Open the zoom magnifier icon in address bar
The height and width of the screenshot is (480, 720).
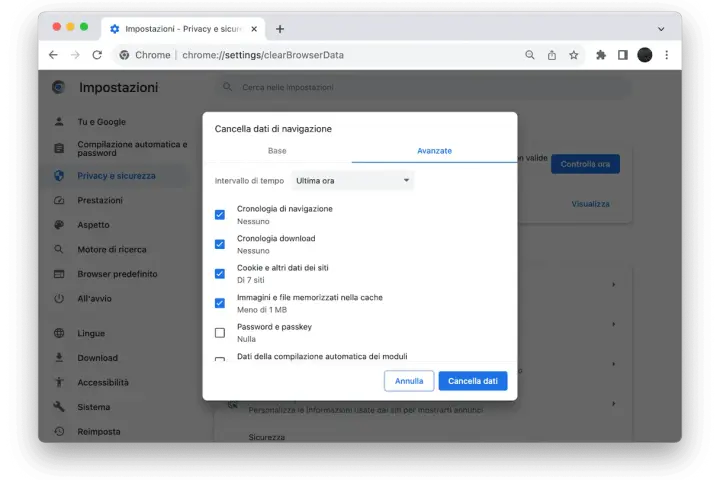530,55
